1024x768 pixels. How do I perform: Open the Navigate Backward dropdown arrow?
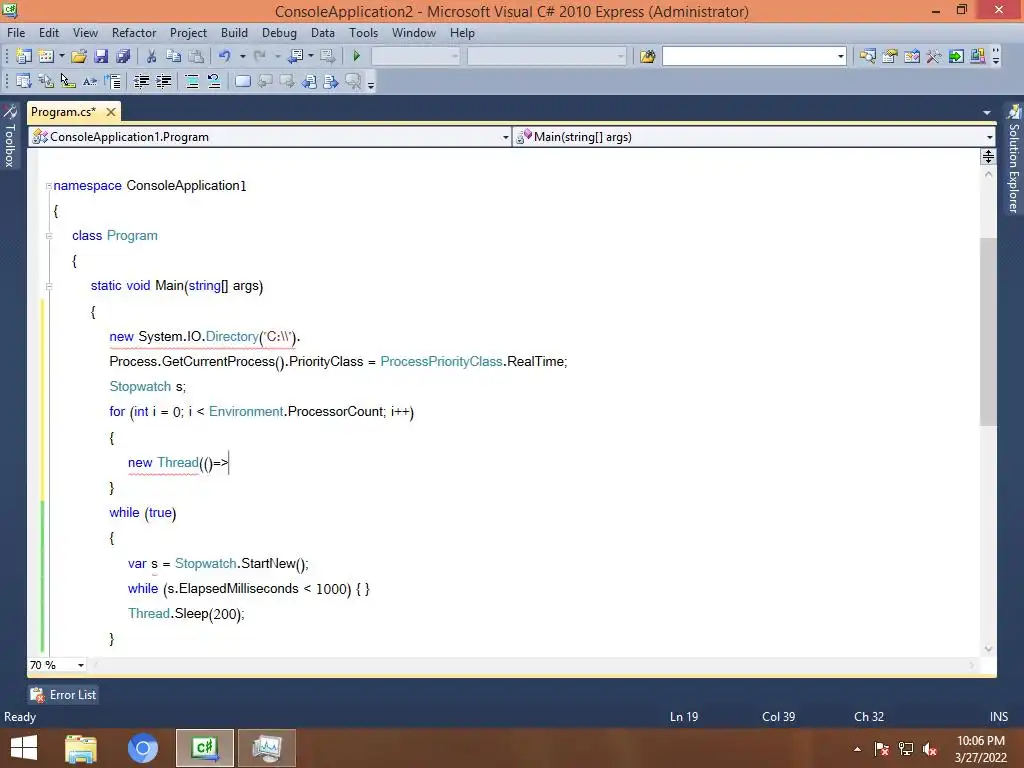click(x=311, y=56)
